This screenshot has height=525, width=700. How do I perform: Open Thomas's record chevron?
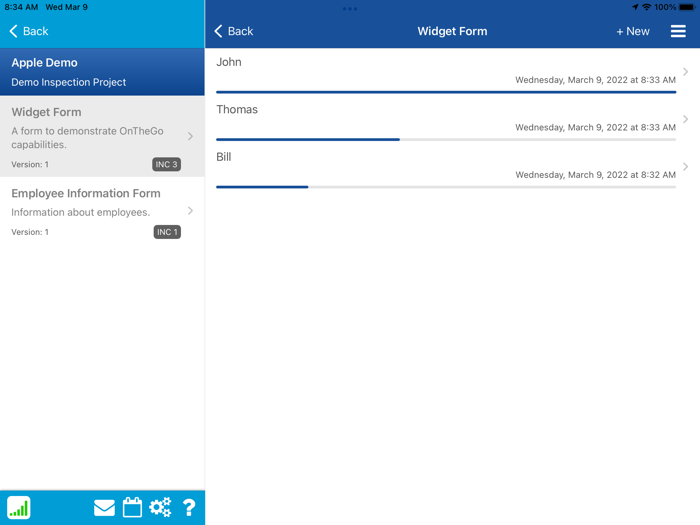pos(685,119)
